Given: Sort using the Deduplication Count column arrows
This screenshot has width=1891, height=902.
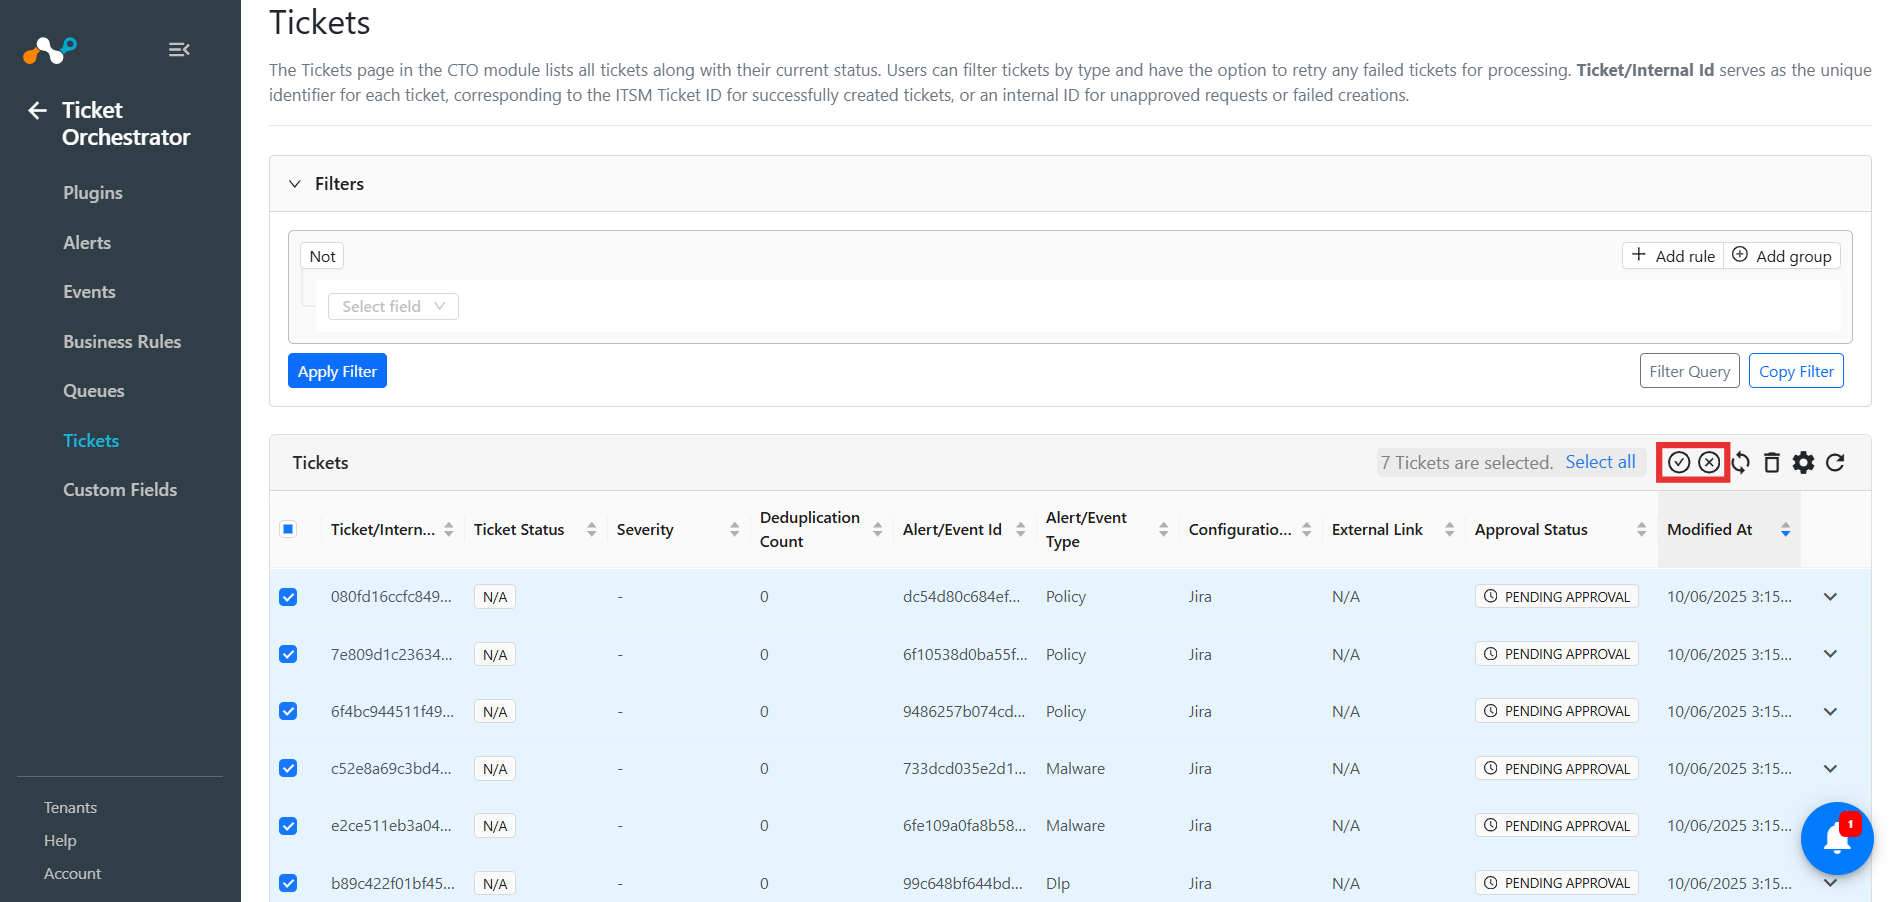Looking at the screenshot, I should (878, 530).
